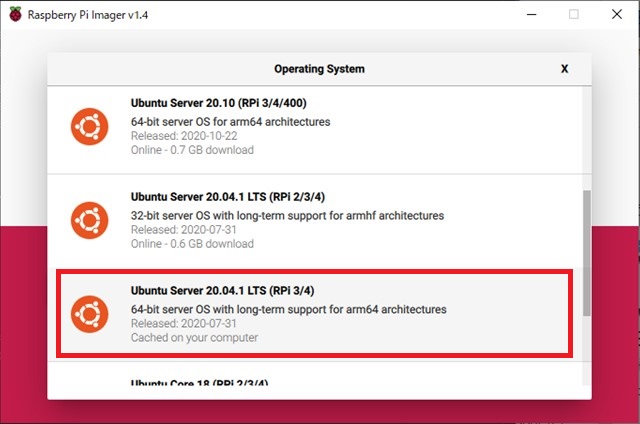Screen dimensions: 640x424
Task: Click the "64-bit server OS with long-term support" description
Action: [x=289, y=309]
